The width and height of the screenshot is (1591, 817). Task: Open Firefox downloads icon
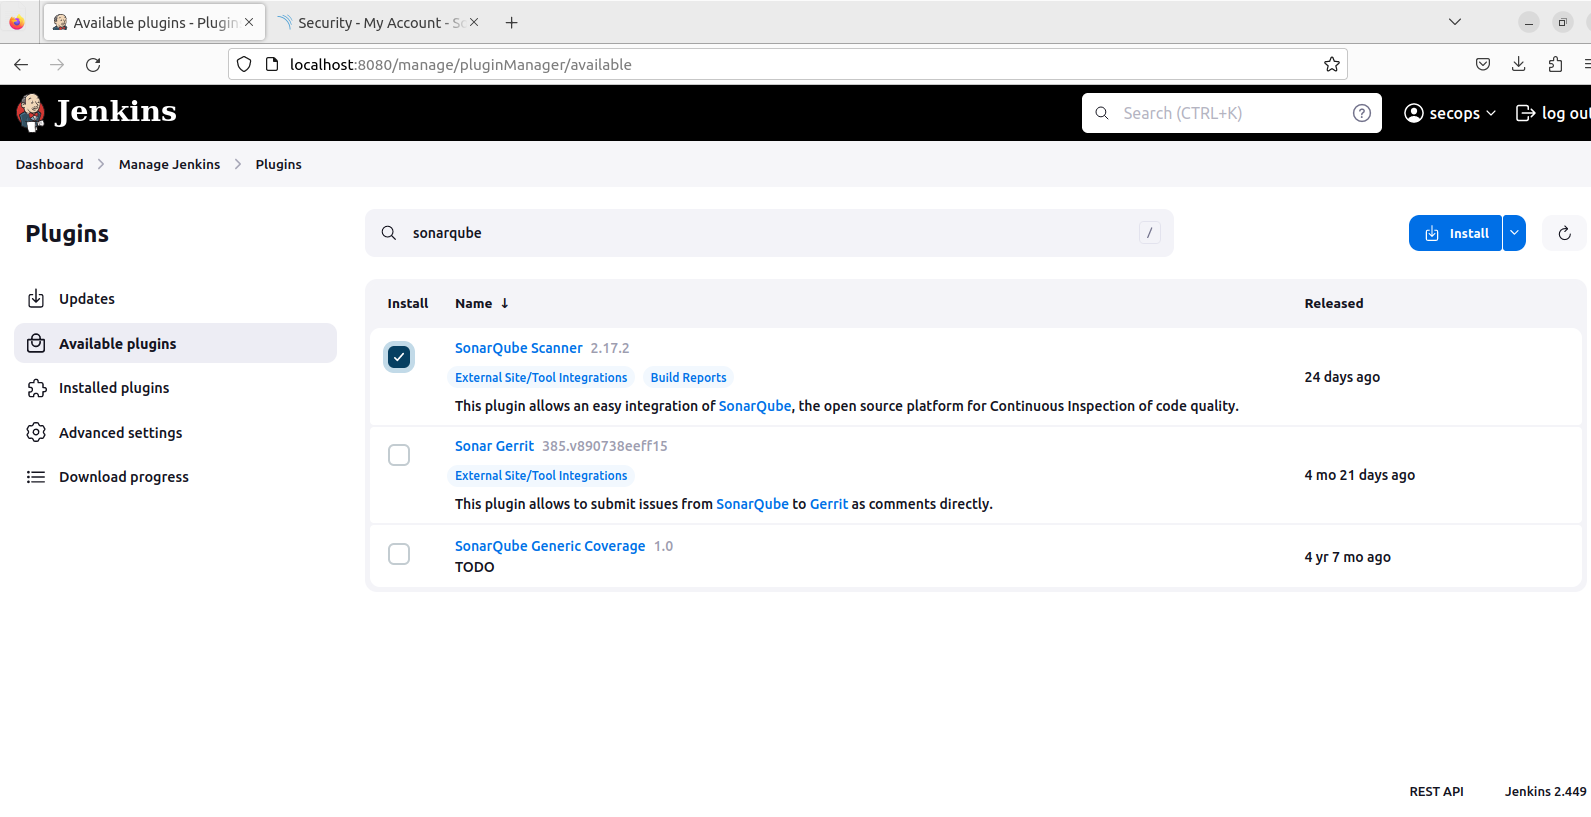[x=1518, y=64]
